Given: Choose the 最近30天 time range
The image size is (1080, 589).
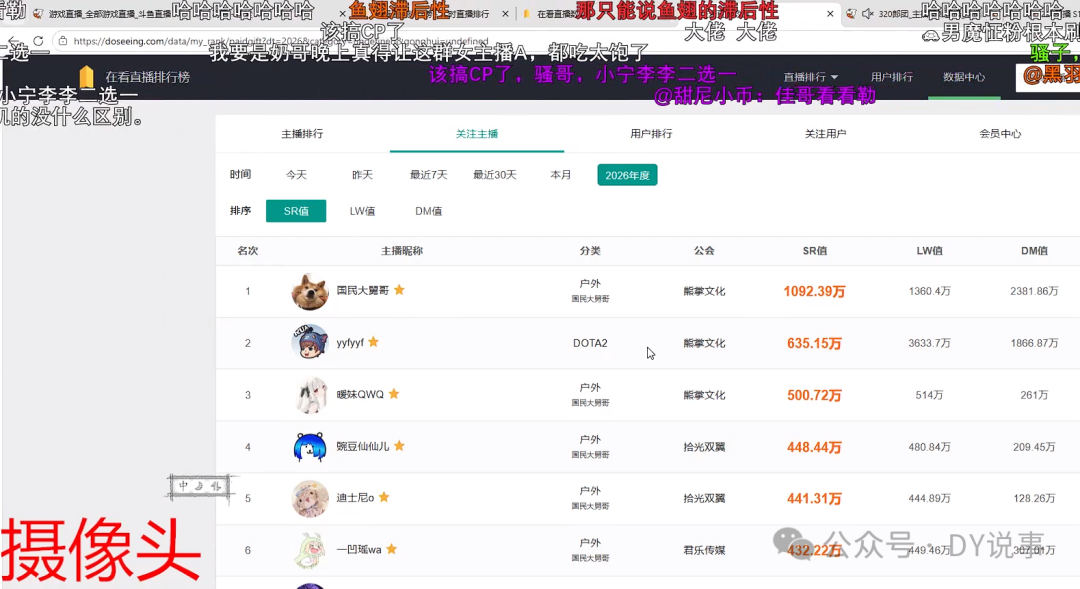Looking at the screenshot, I should (x=495, y=175).
